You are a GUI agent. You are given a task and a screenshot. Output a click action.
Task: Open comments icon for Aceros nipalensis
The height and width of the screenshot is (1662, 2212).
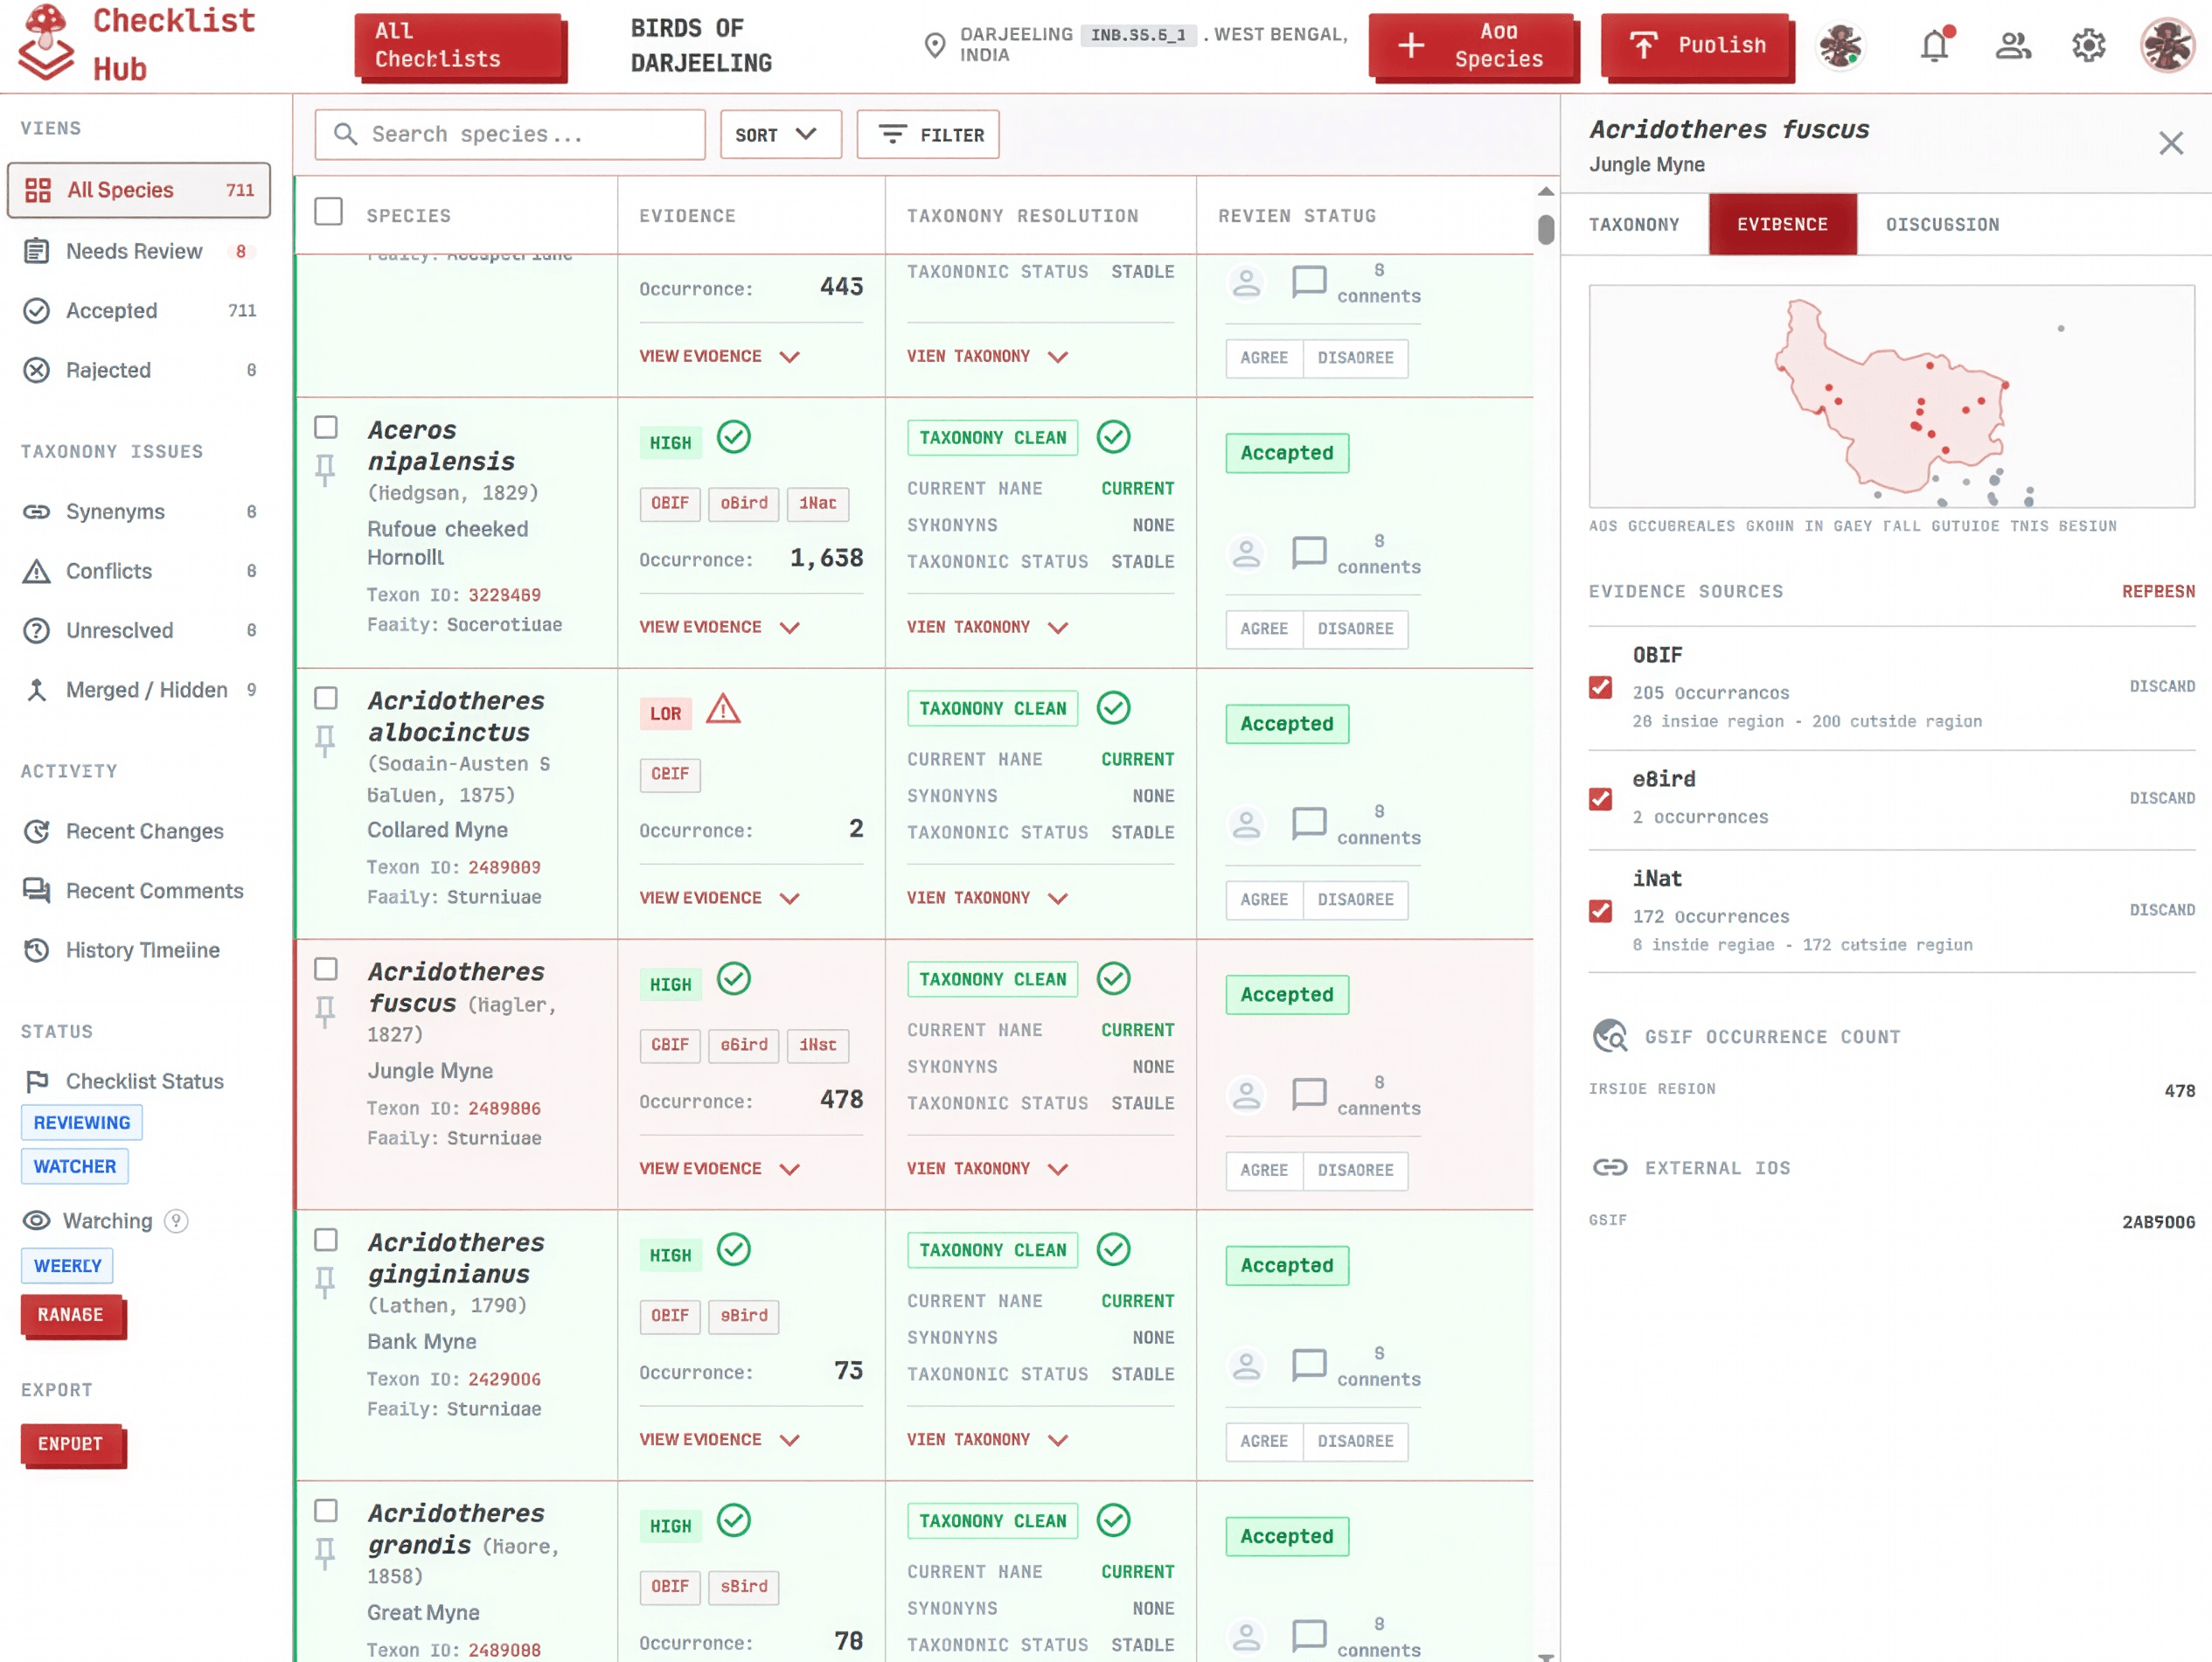pos(1309,553)
